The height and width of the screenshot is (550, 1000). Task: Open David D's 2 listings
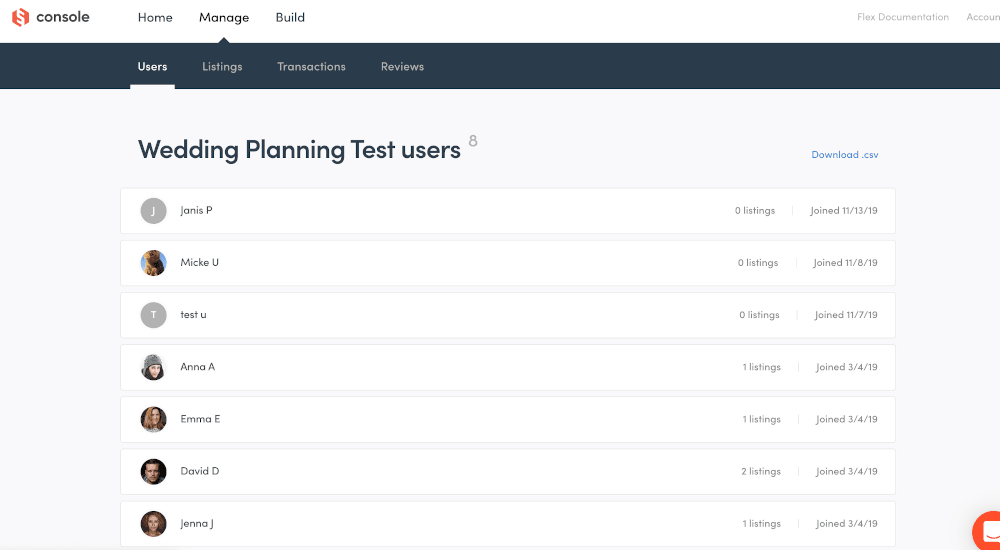click(x=761, y=471)
